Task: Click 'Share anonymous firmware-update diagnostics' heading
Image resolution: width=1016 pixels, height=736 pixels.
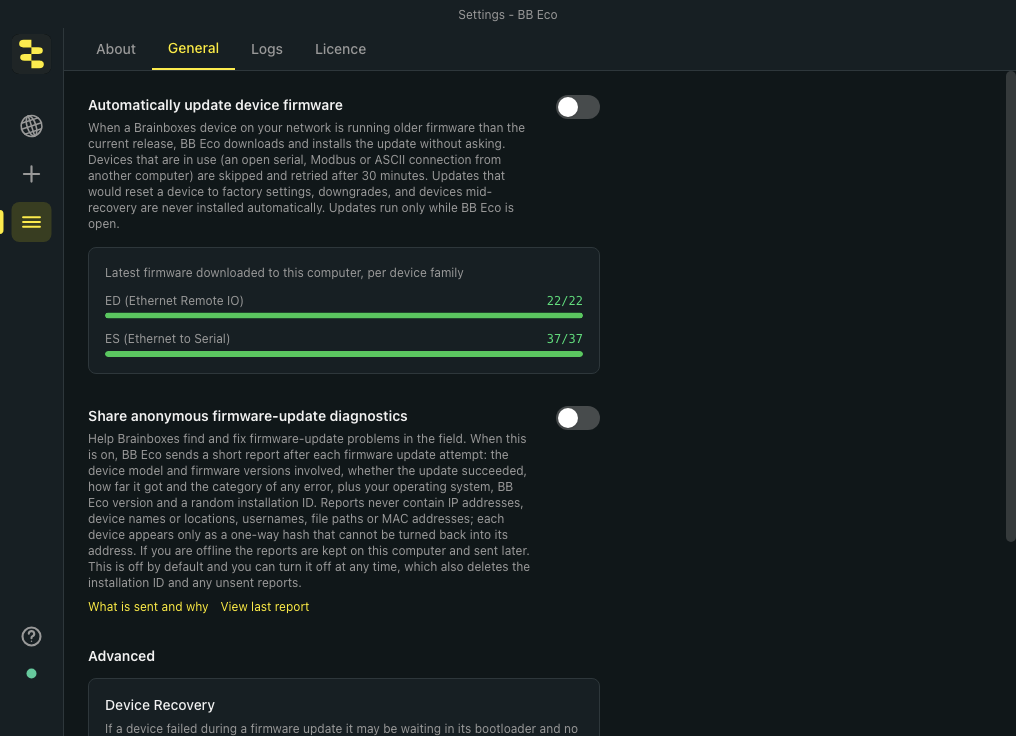Action: pos(248,416)
